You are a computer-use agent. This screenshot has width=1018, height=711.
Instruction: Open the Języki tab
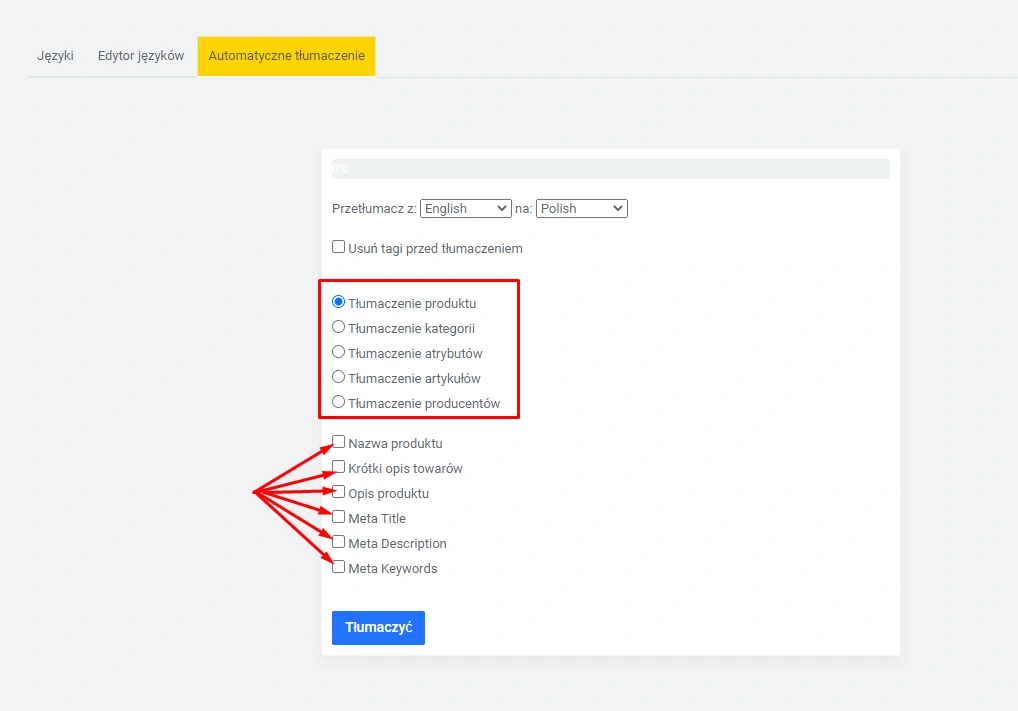coord(55,56)
